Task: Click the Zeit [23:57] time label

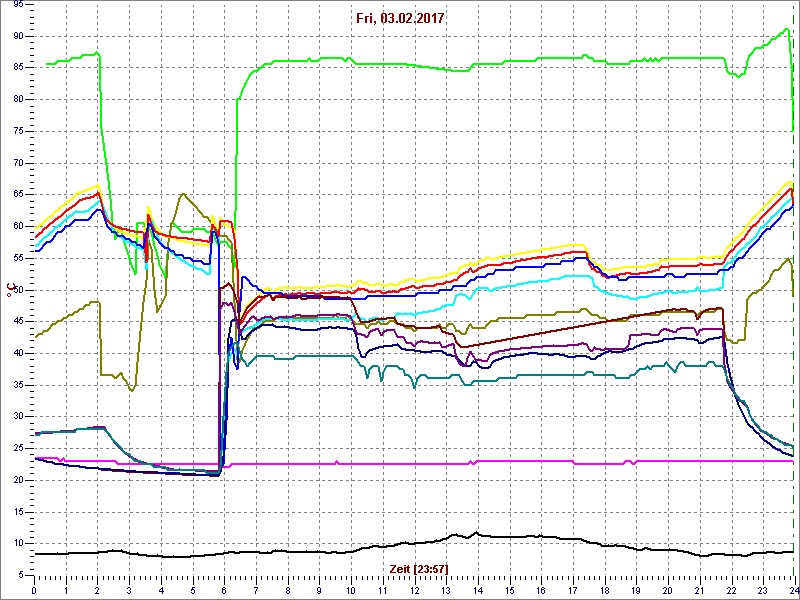Action: [x=419, y=568]
